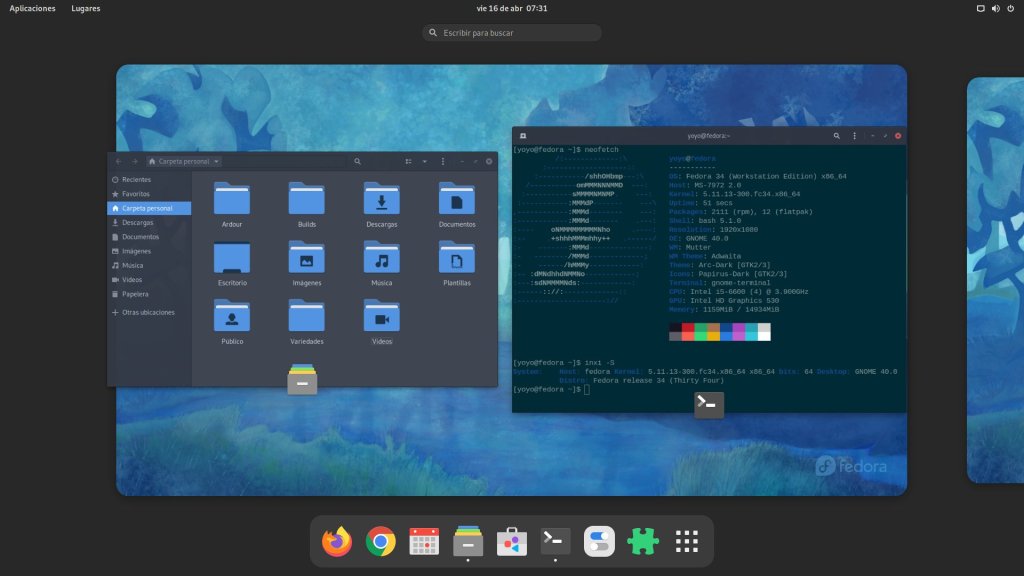Launch Firefox from the dock
Image resolution: width=1024 pixels, height=576 pixels.
click(337, 541)
